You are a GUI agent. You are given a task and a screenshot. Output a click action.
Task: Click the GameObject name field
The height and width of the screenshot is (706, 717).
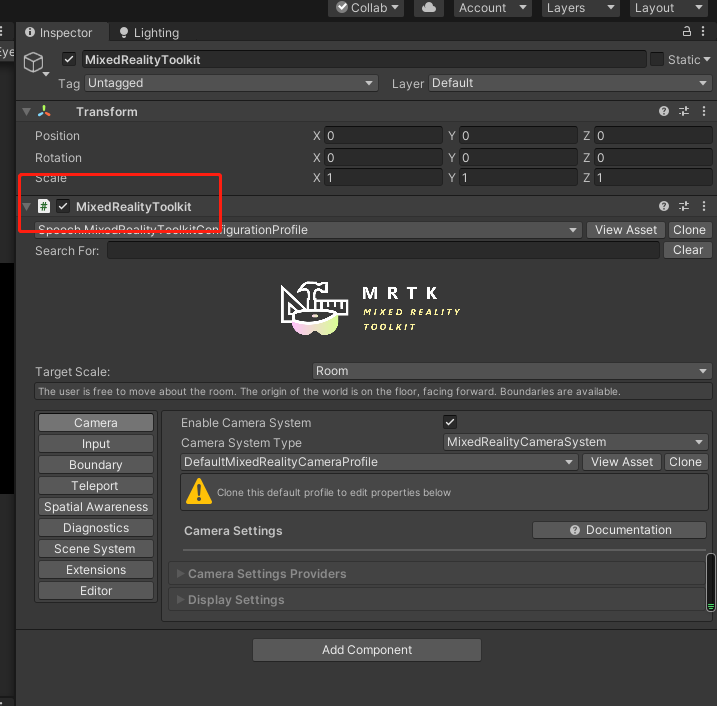click(x=364, y=59)
